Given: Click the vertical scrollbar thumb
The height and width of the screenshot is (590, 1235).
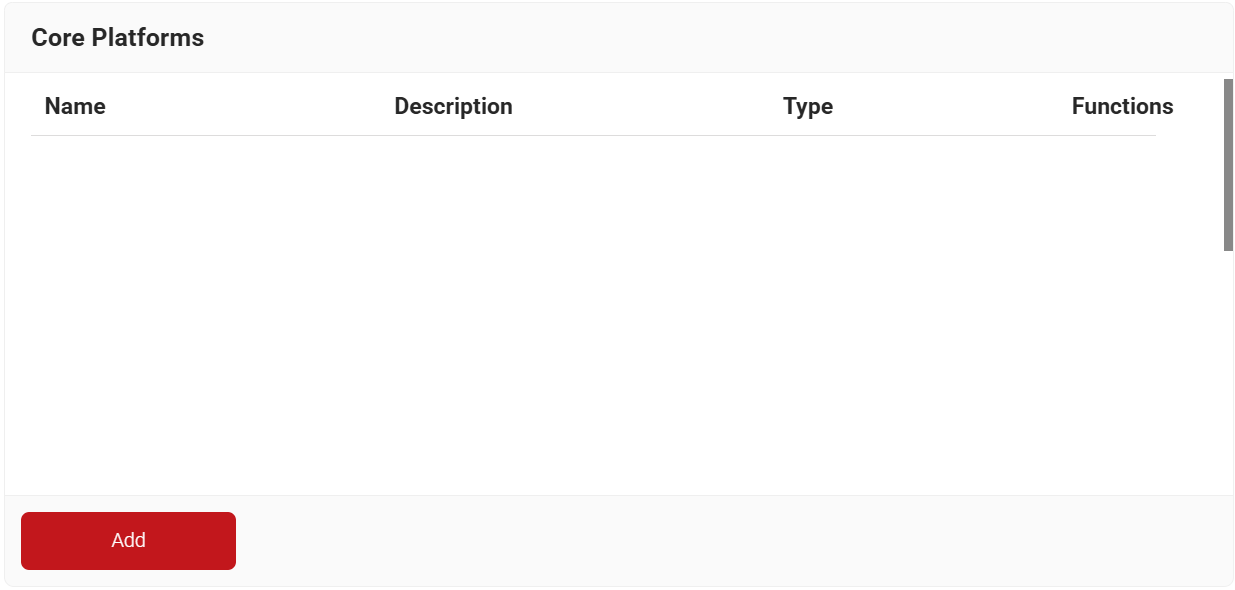Looking at the screenshot, I should click(x=1228, y=165).
